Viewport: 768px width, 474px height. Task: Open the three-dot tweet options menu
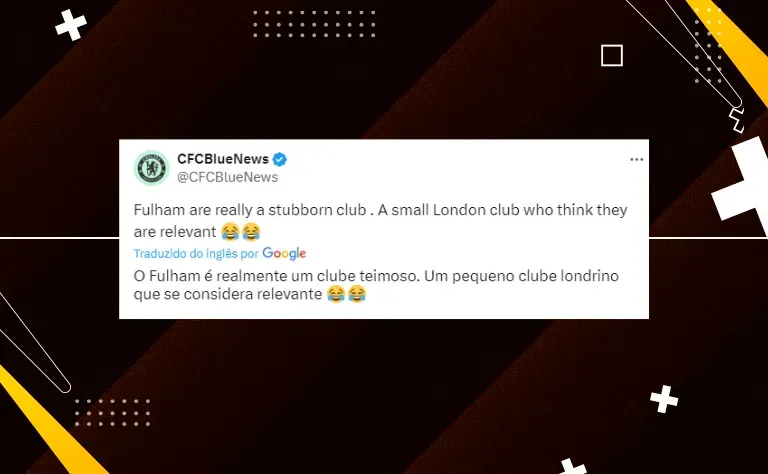pos(636,160)
